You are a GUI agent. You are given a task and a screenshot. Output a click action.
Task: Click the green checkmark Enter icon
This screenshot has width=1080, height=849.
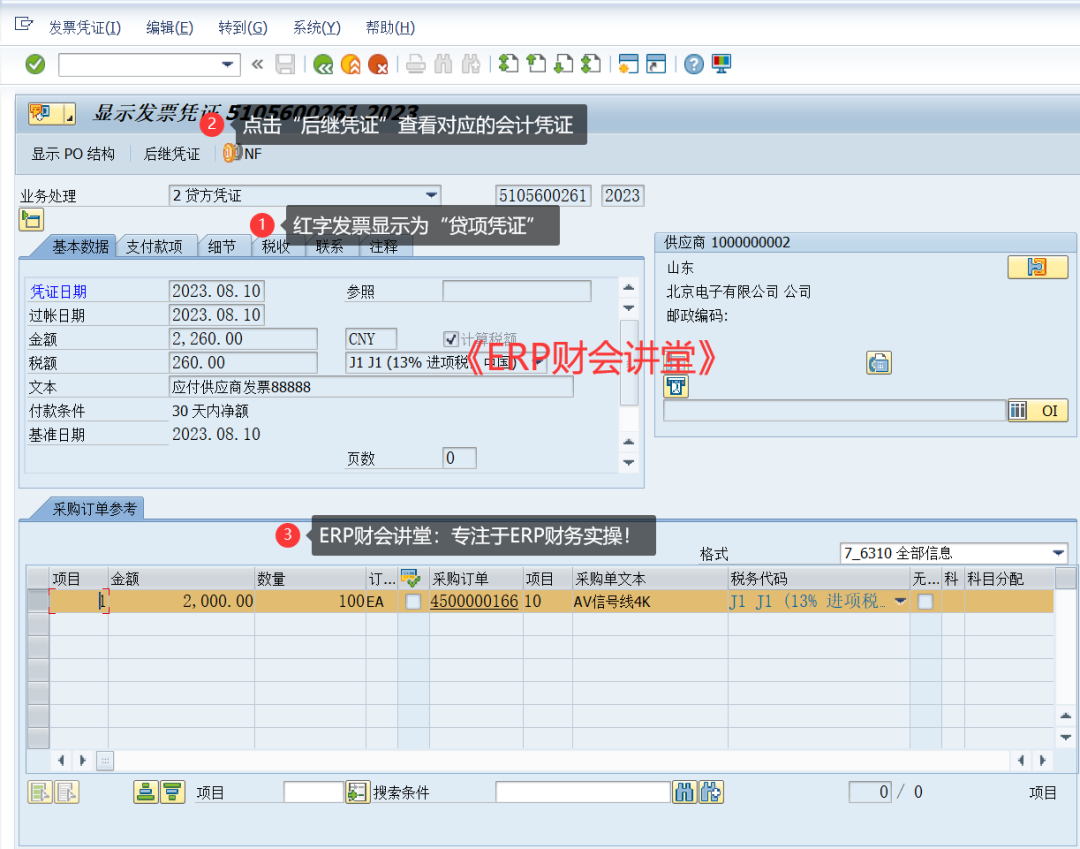35,65
